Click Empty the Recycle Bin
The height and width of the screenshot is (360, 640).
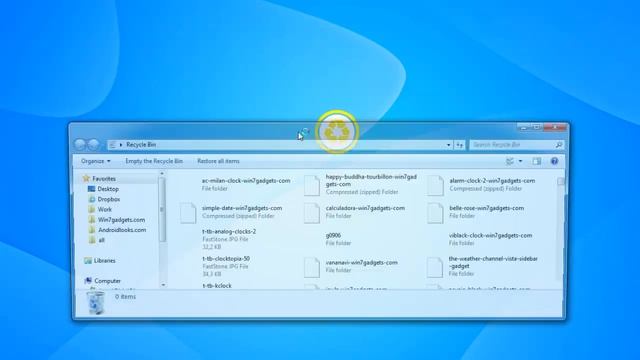click(x=154, y=161)
